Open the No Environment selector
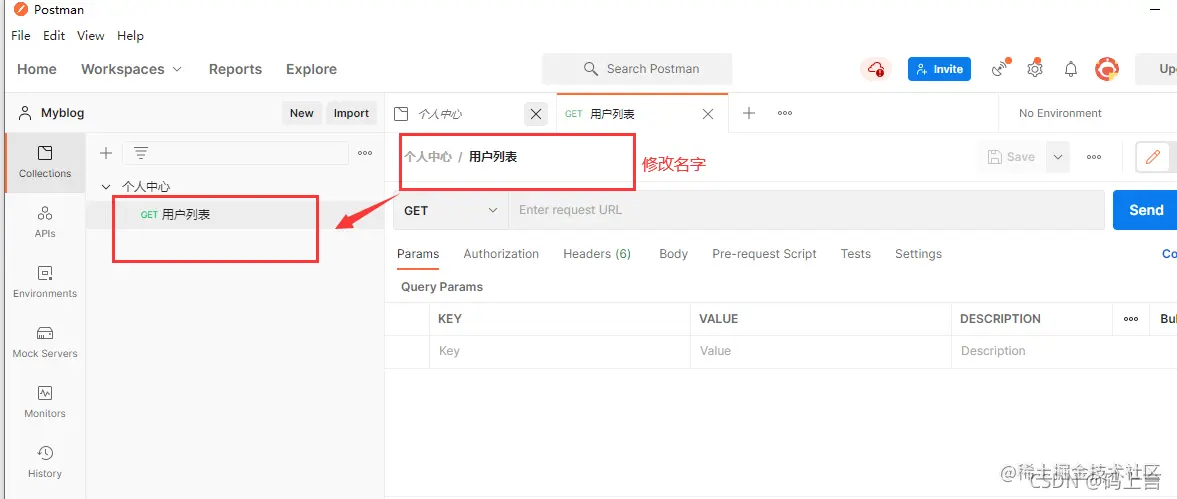Image resolution: width=1177 pixels, height=499 pixels. [x=1060, y=113]
